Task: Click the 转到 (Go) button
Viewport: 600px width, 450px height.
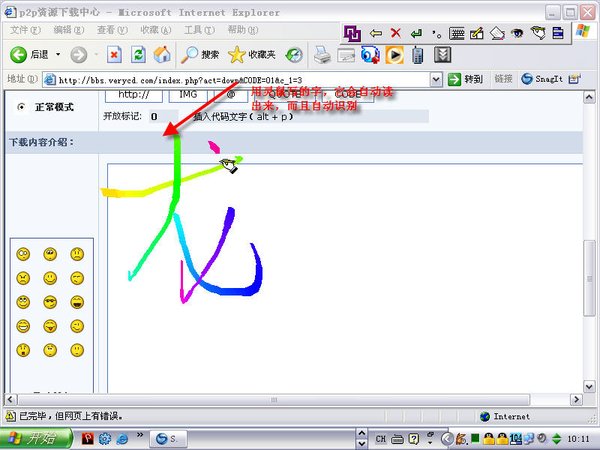Action: [x=466, y=79]
